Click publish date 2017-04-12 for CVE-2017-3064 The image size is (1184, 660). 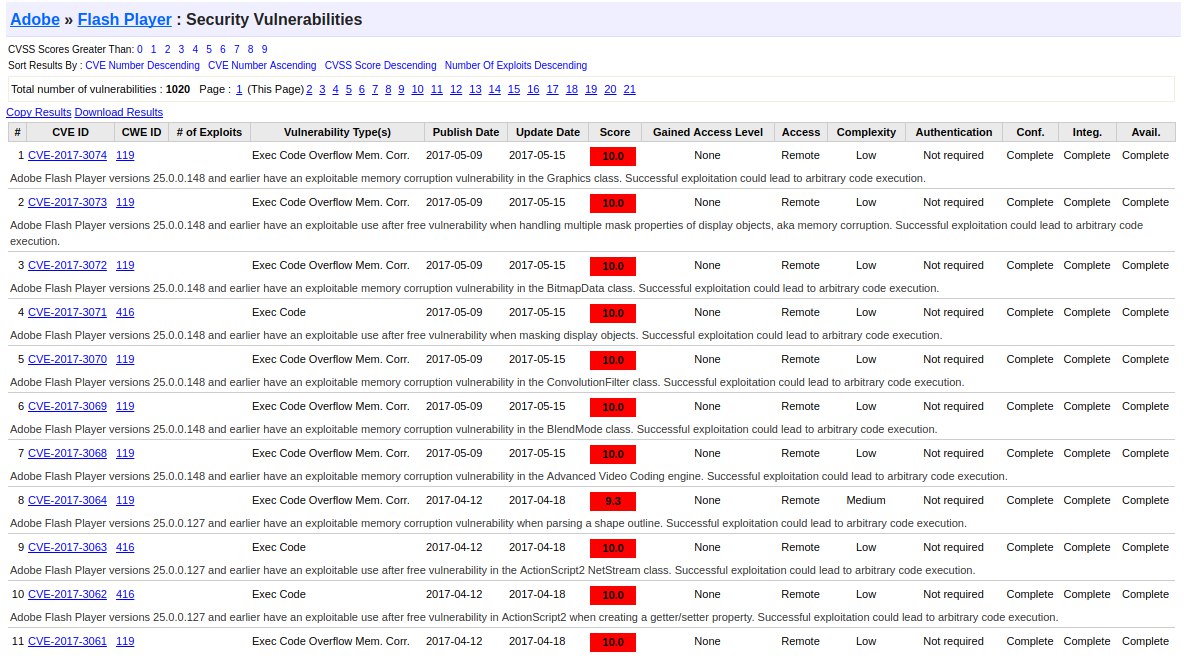[454, 500]
